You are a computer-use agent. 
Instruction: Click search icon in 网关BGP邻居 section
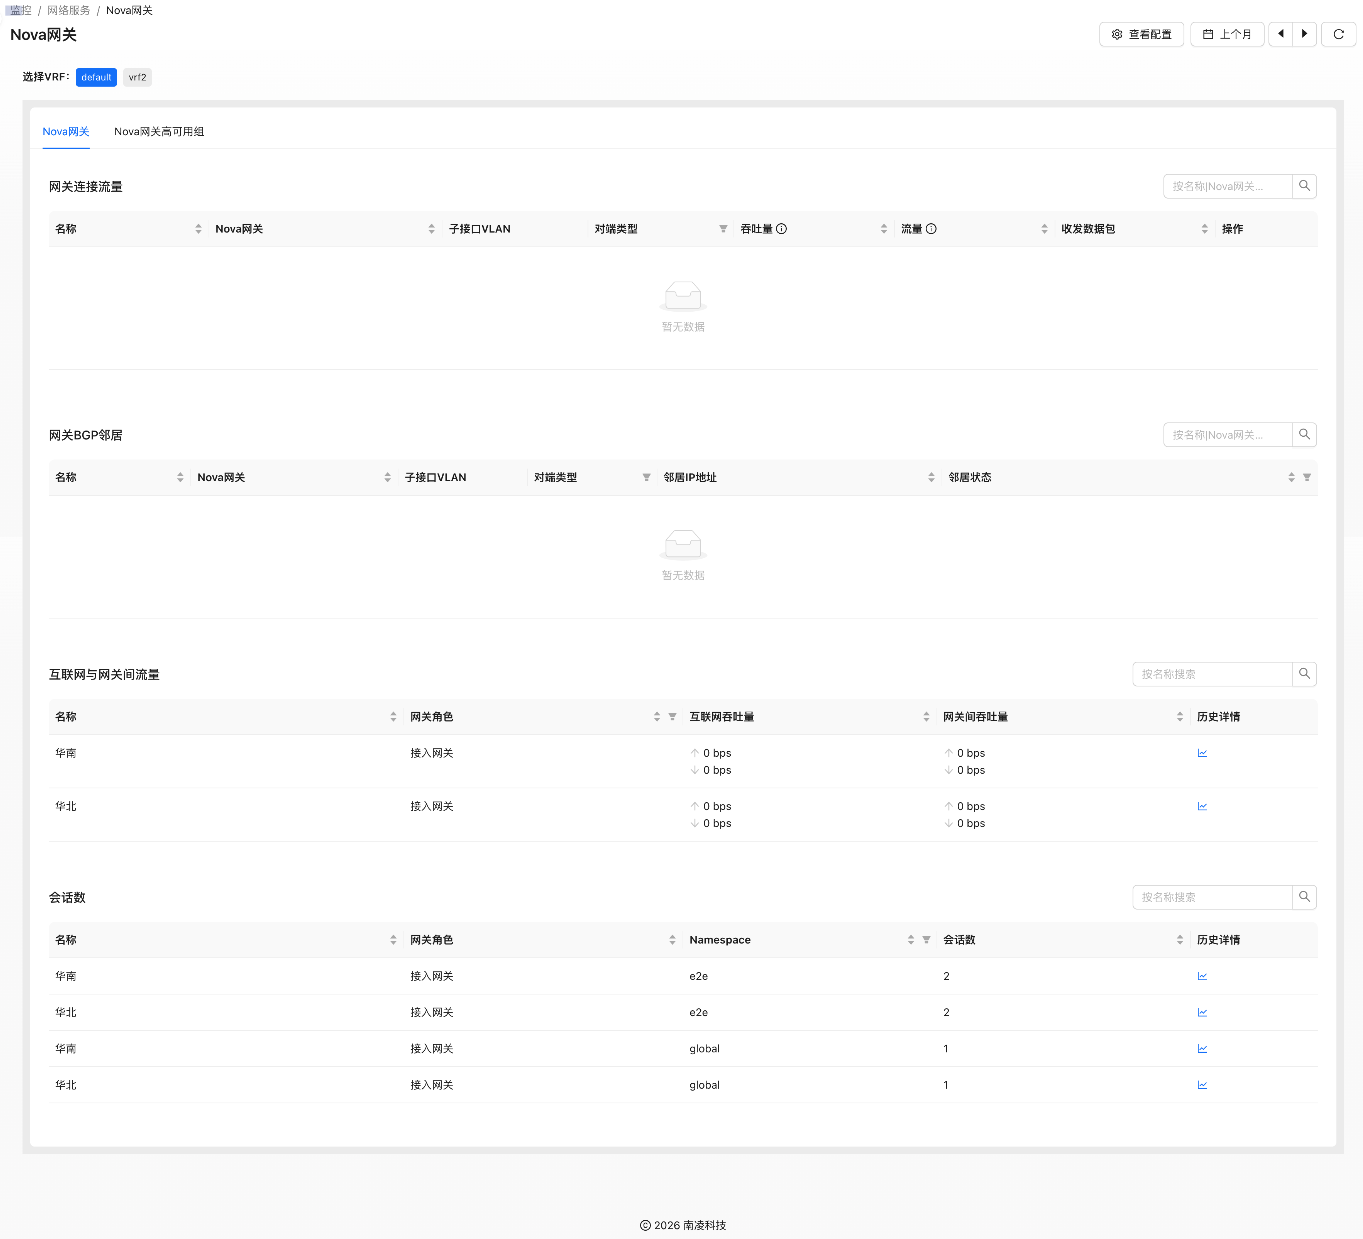click(1304, 435)
